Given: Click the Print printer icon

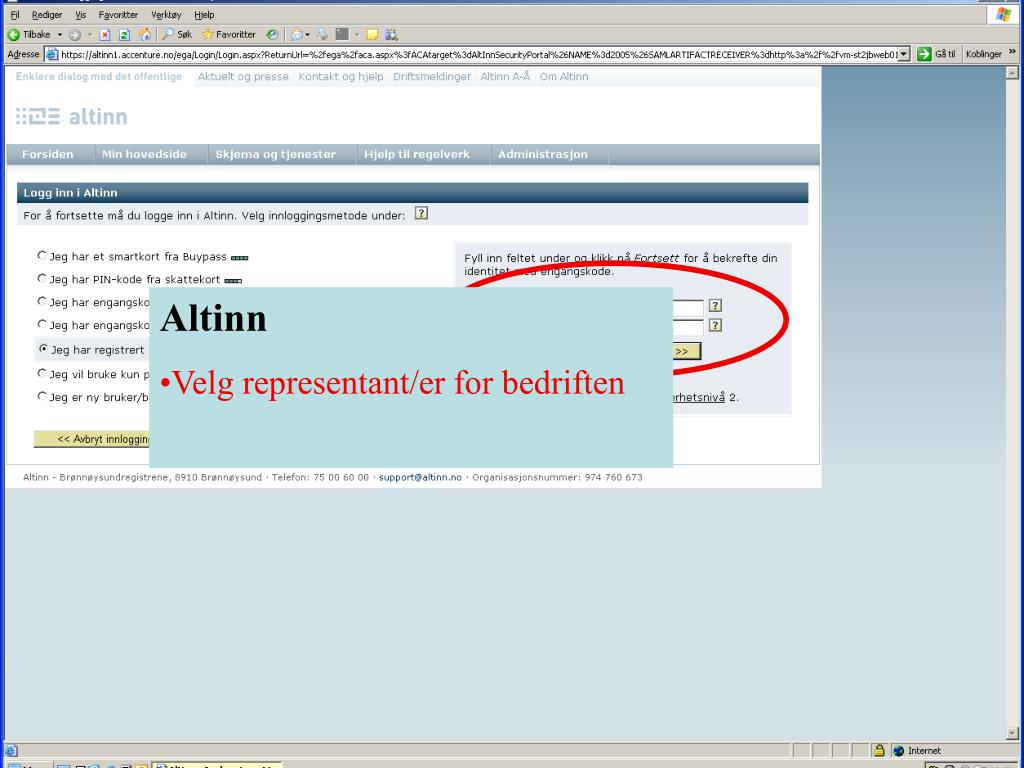Looking at the screenshot, I should click(323, 34).
